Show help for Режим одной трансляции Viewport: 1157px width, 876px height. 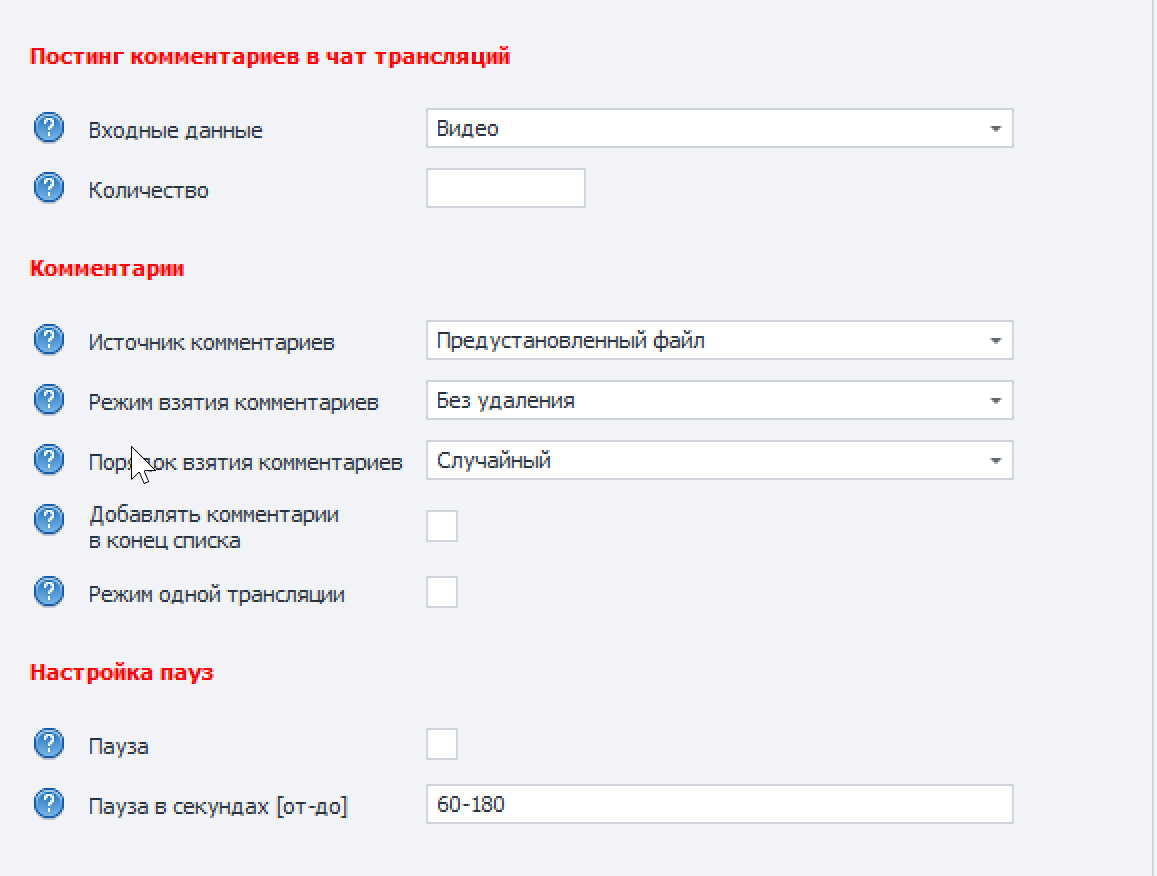click(x=49, y=593)
